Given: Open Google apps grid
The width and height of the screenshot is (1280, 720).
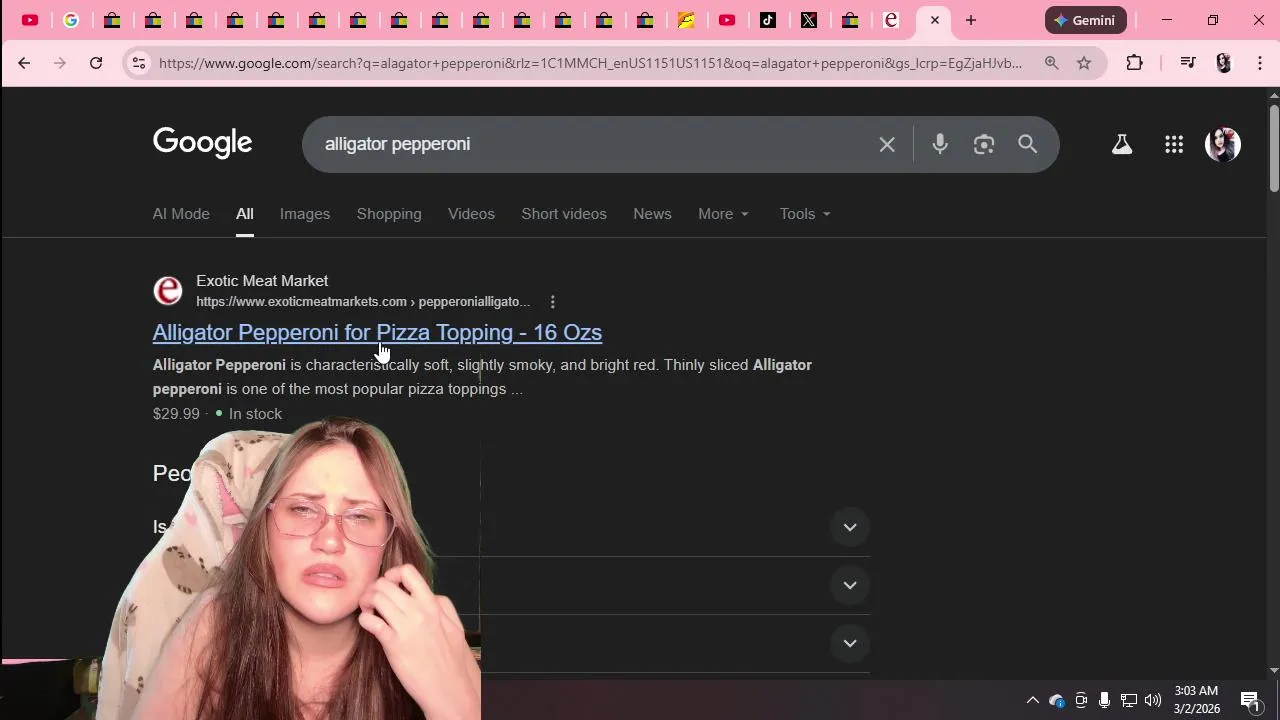Looking at the screenshot, I should [1174, 144].
